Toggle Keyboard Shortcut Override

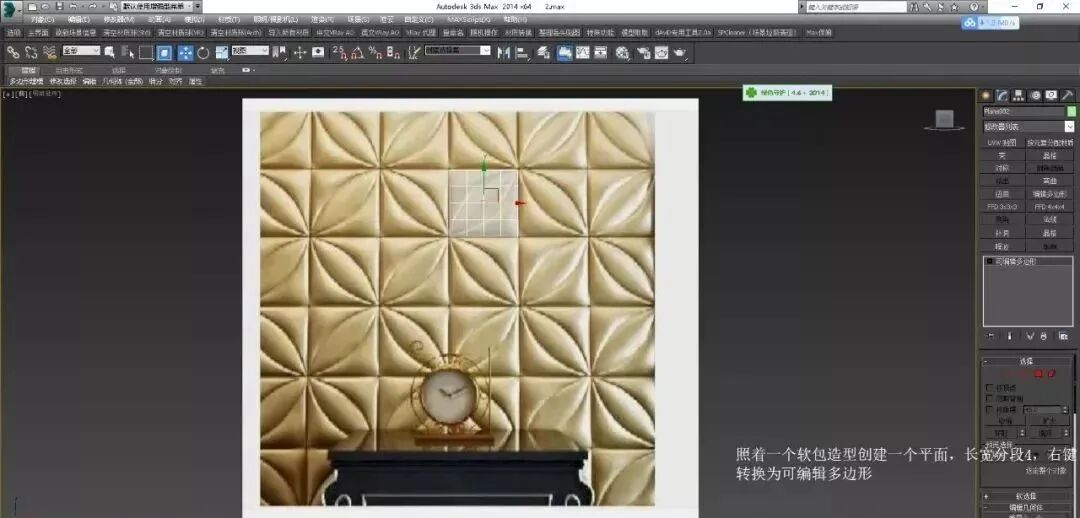[318, 52]
